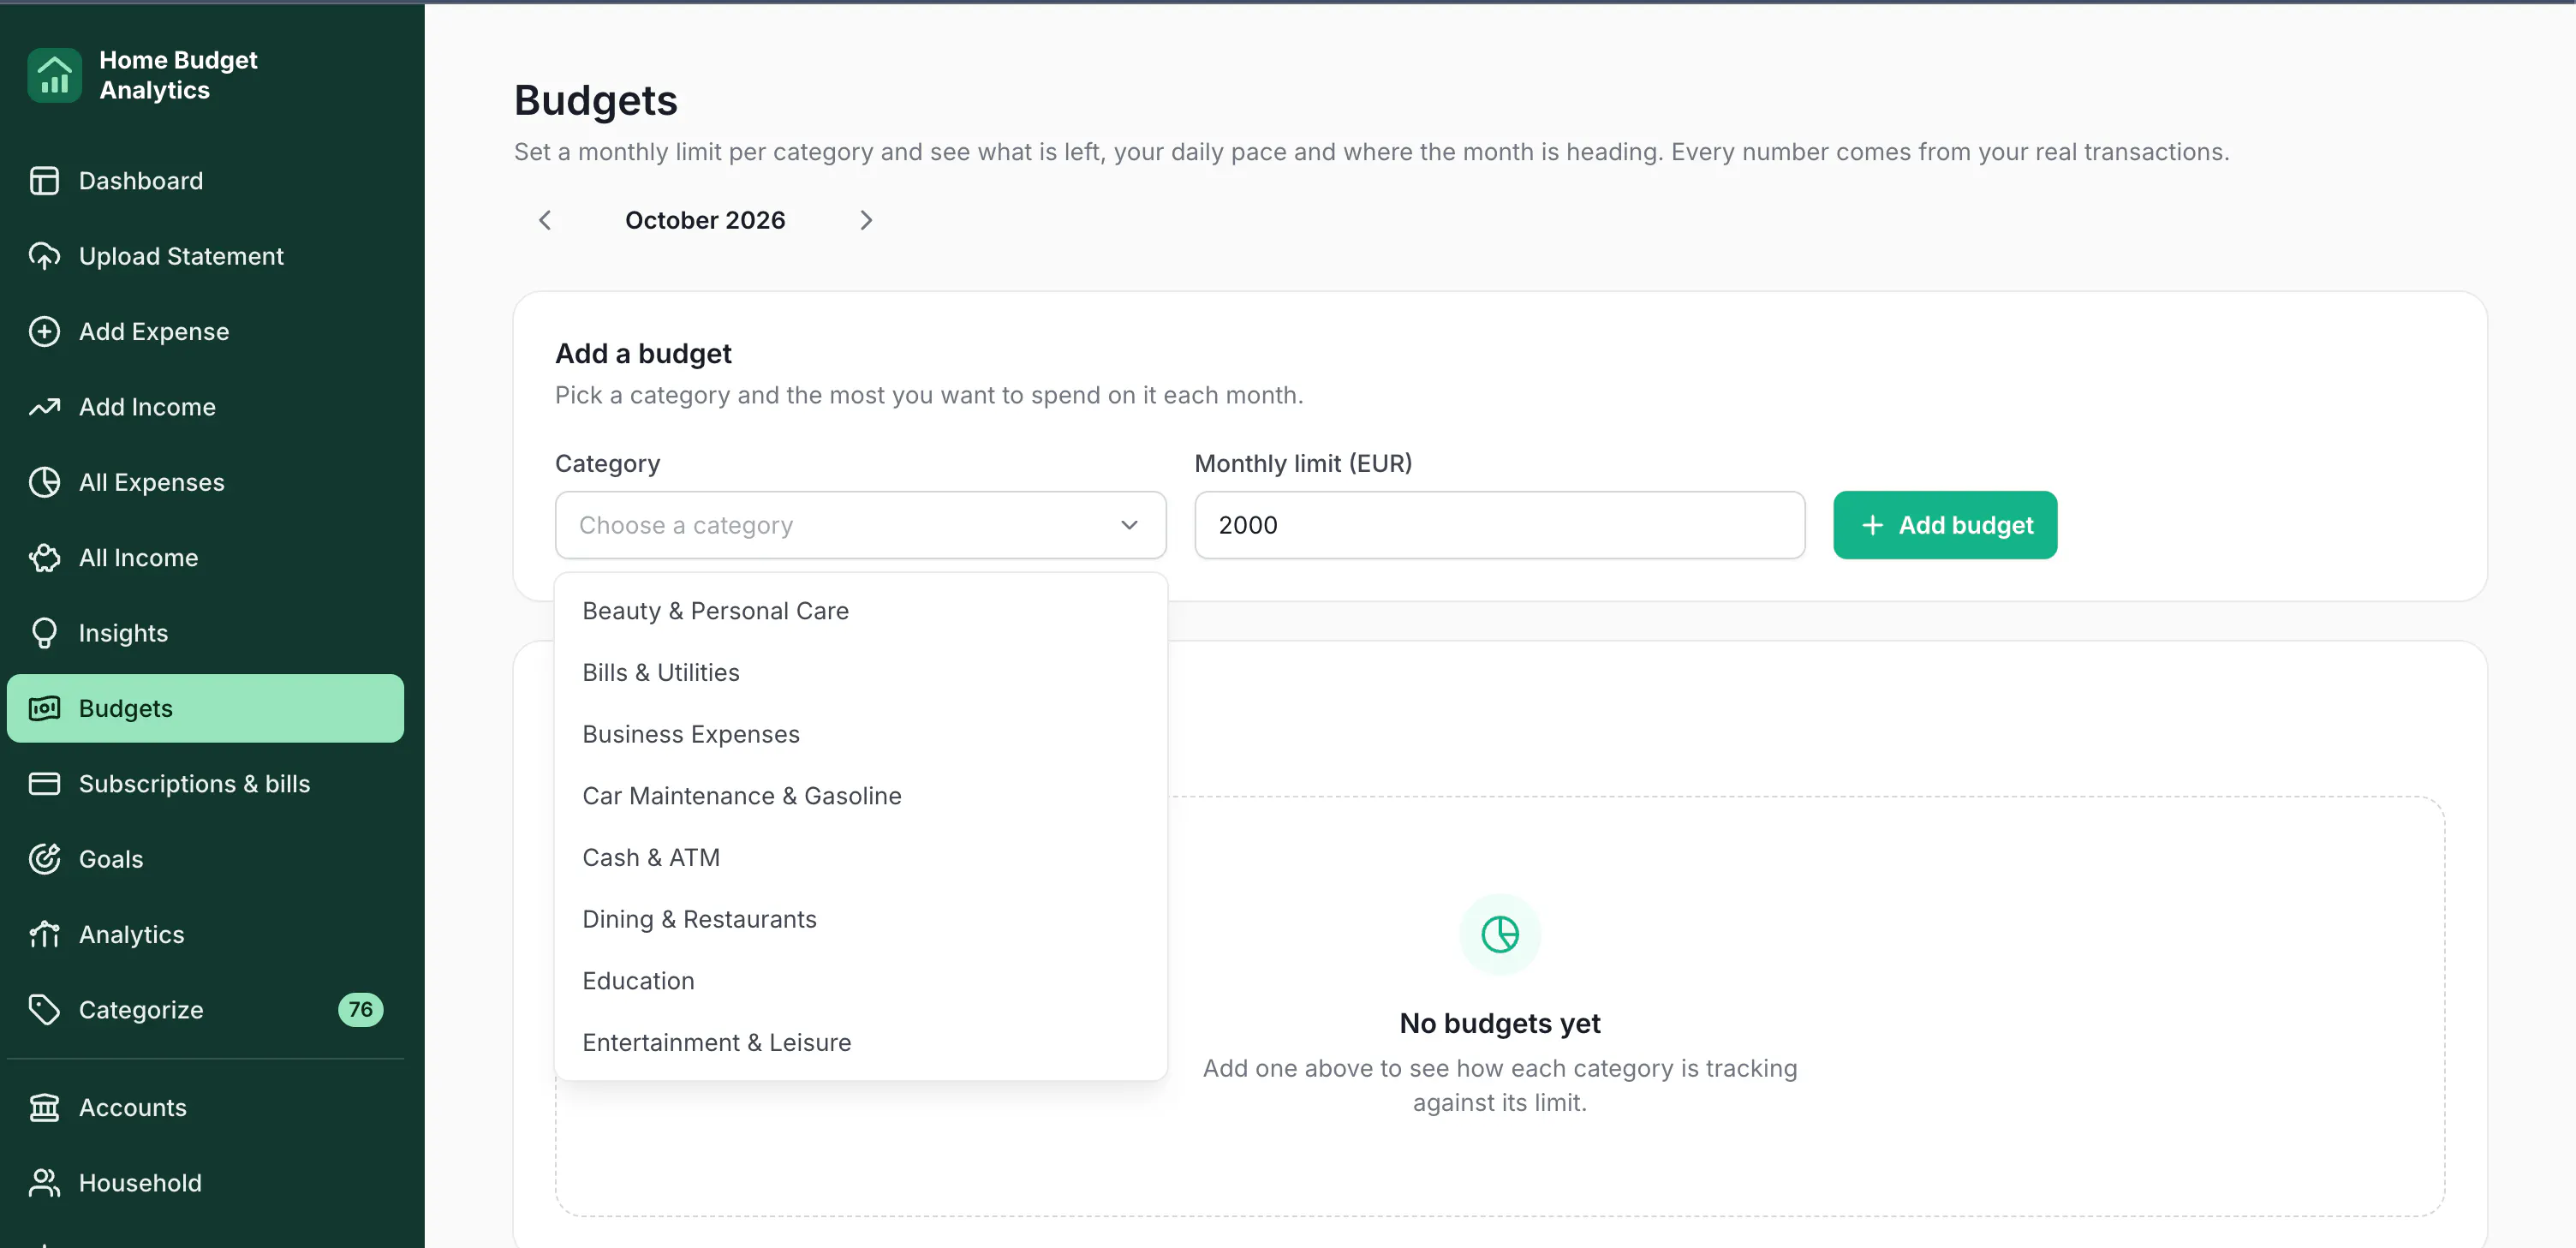This screenshot has height=1248, width=2576.
Task: Focus the Monthly limit (EUR) field
Action: coord(1499,525)
